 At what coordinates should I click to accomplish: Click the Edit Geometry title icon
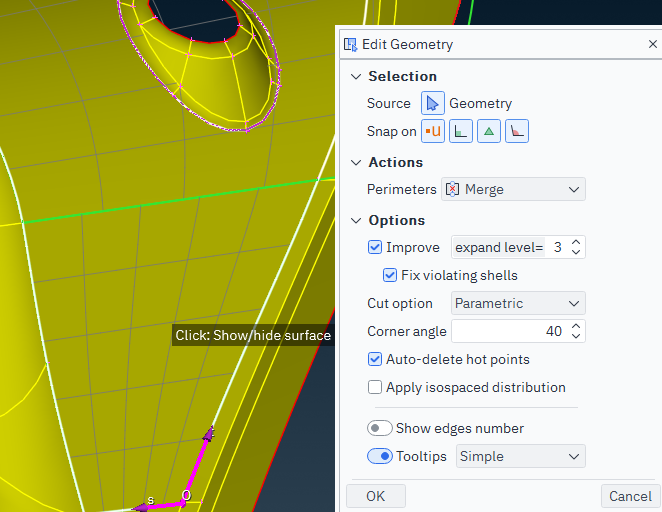[x=350, y=44]
